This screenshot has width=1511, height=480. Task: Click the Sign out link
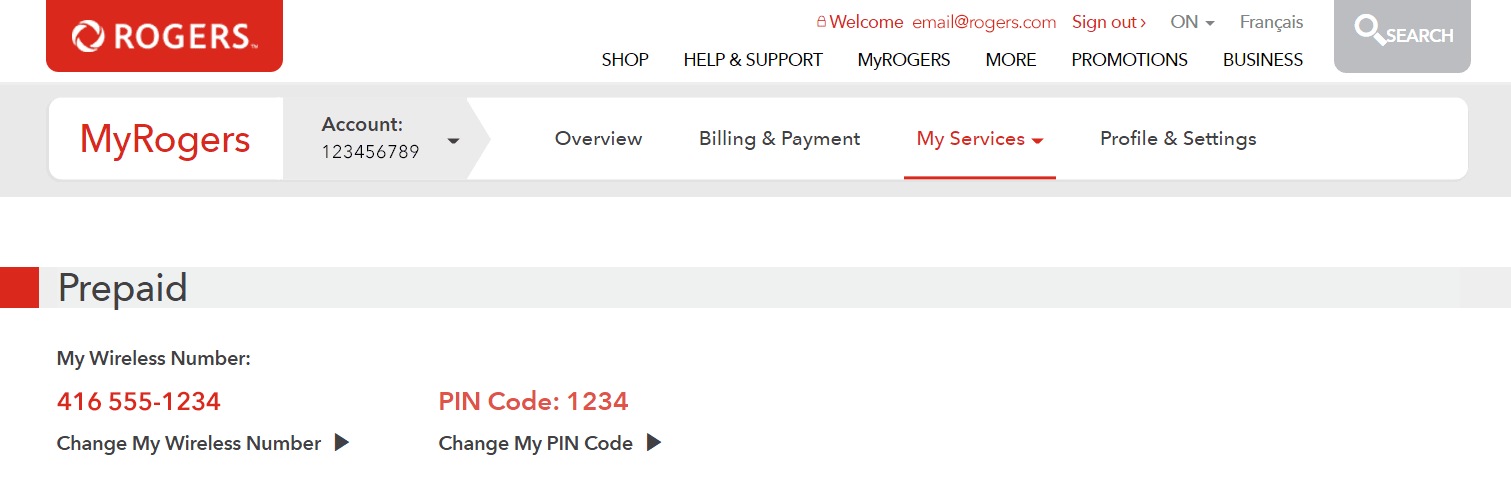click(x=1109, y=22)
